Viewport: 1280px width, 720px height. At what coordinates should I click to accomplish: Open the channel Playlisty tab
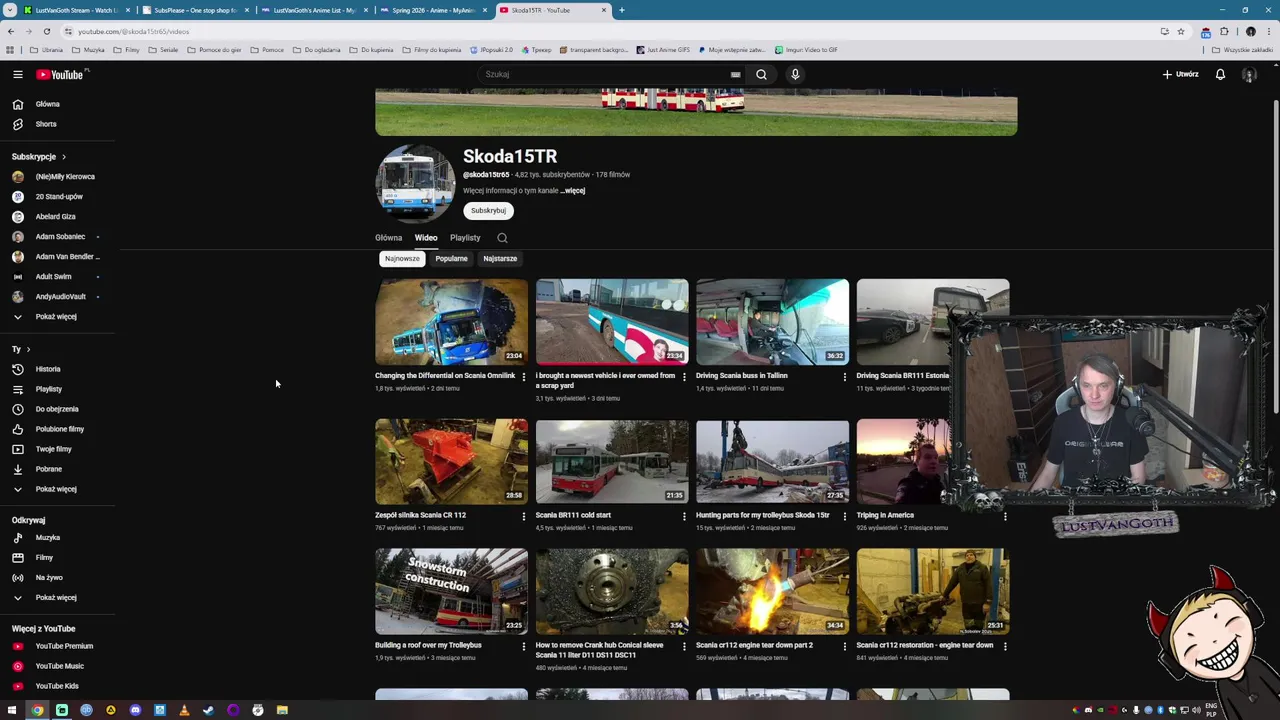point(465,238)
